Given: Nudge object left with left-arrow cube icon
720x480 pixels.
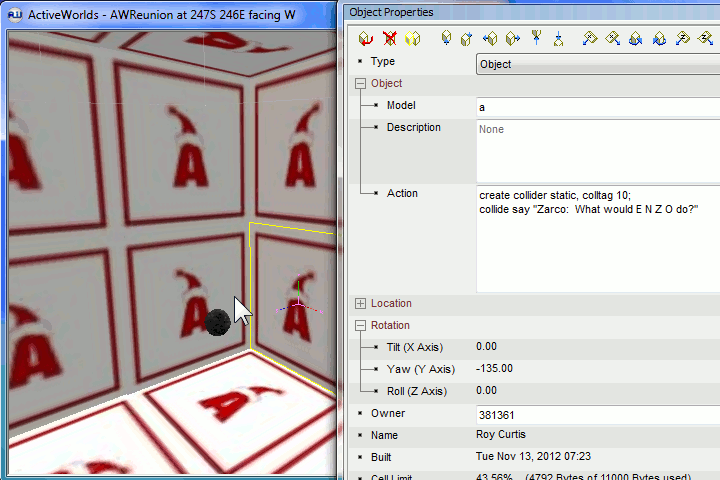Looking at the screenshot, I should tap(490, 39).
